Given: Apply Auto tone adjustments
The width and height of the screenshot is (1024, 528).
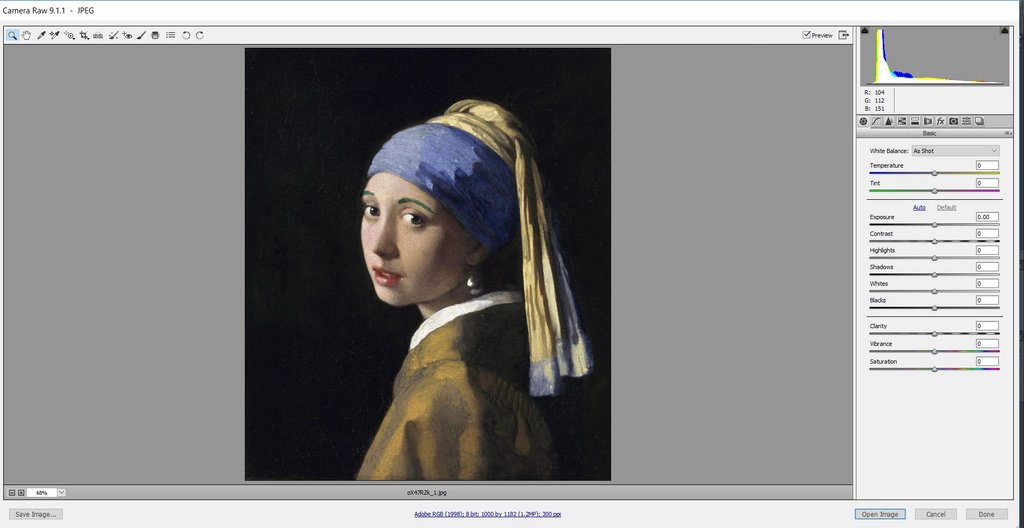Looking at the screenshot, I should point(919,207).
